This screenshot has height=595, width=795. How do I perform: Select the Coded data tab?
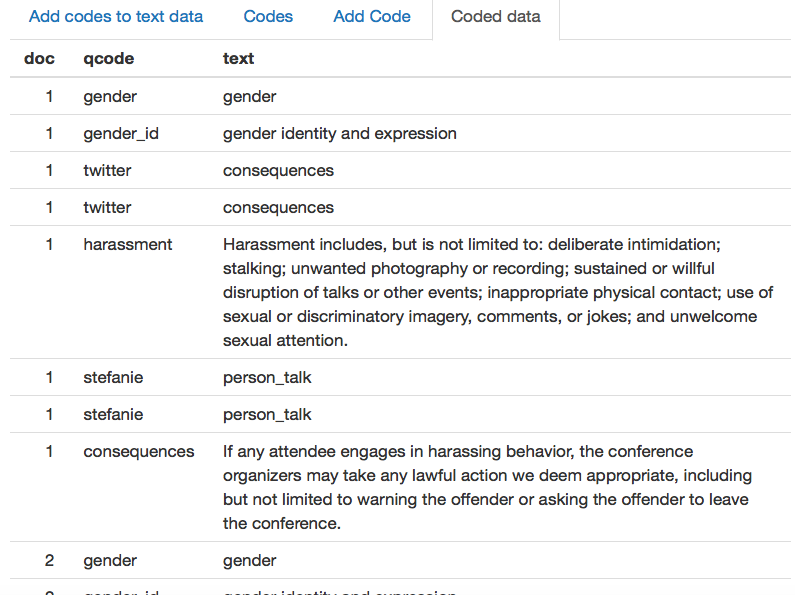pyautogui.click(x=496, y=17)
